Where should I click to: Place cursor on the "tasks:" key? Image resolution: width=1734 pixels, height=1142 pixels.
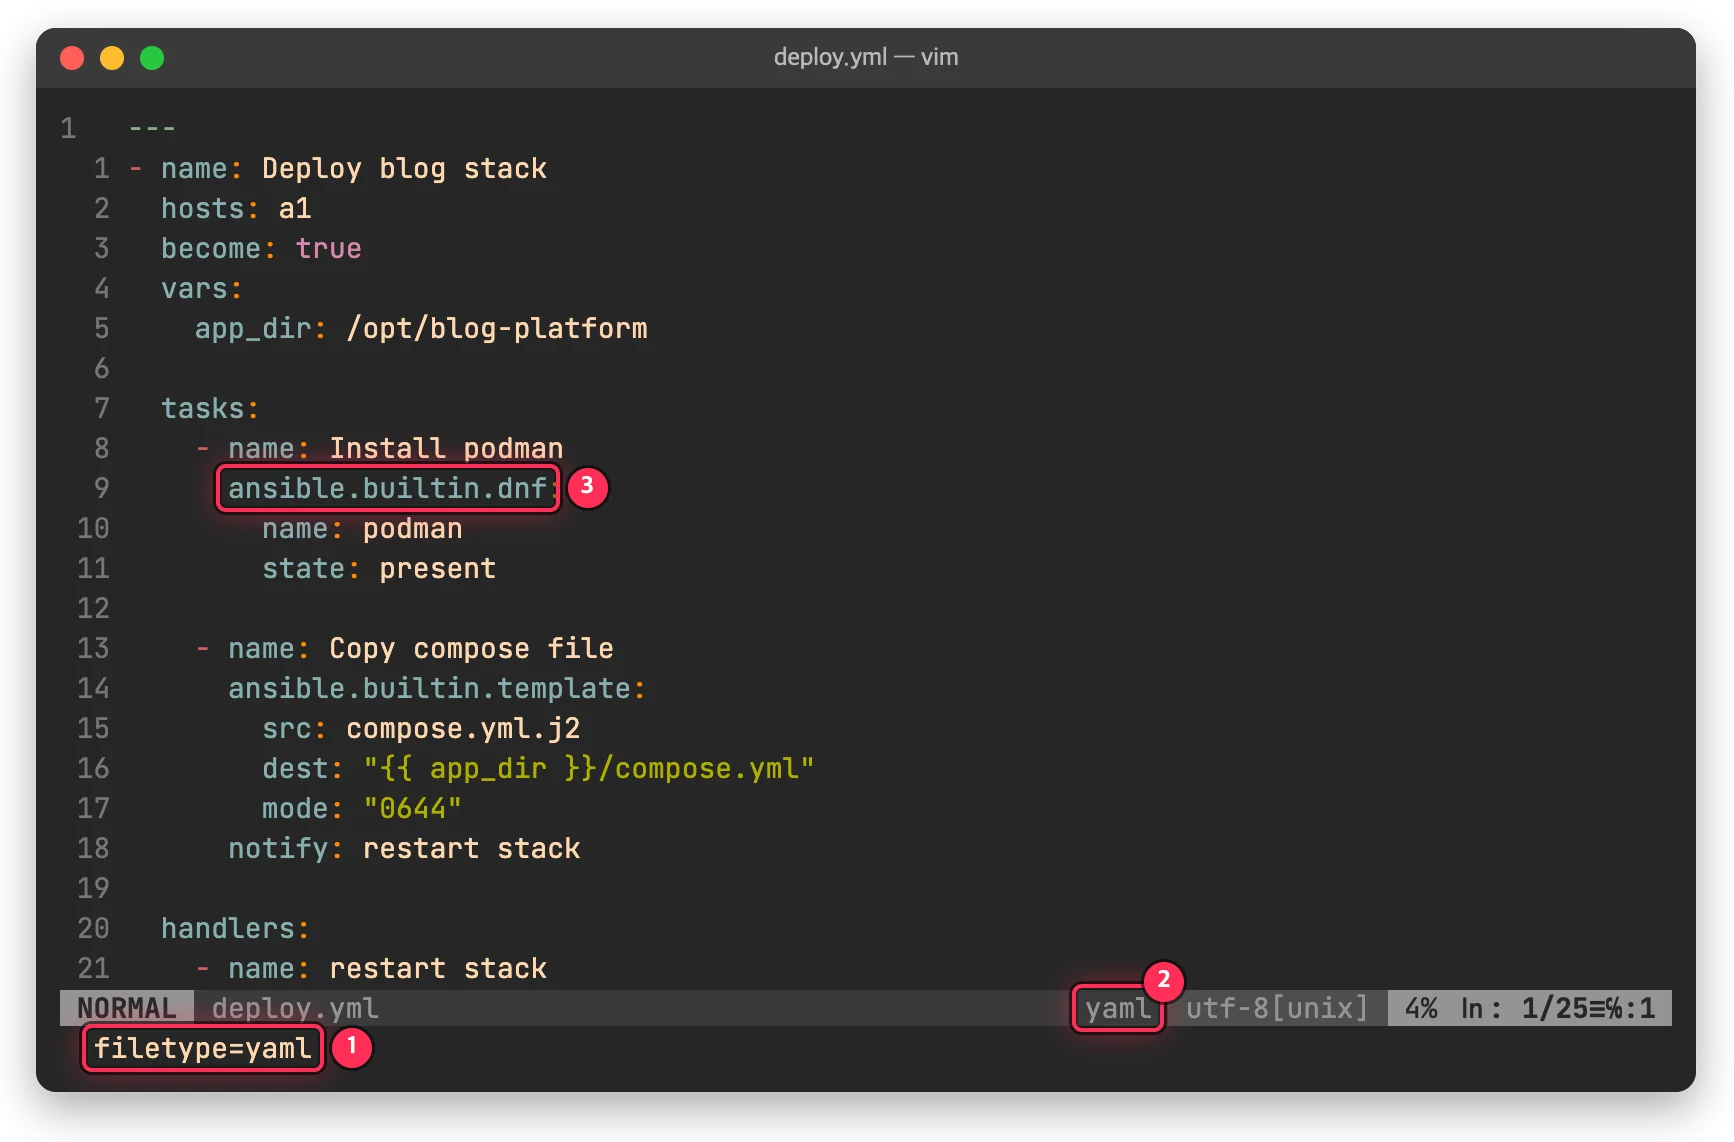click(x=210, y=408)
